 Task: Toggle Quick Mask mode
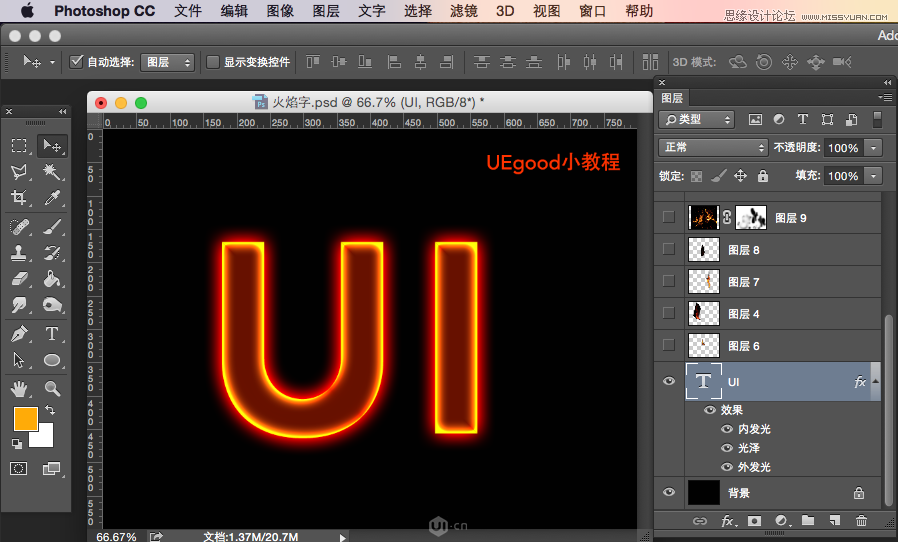point(18,469)
